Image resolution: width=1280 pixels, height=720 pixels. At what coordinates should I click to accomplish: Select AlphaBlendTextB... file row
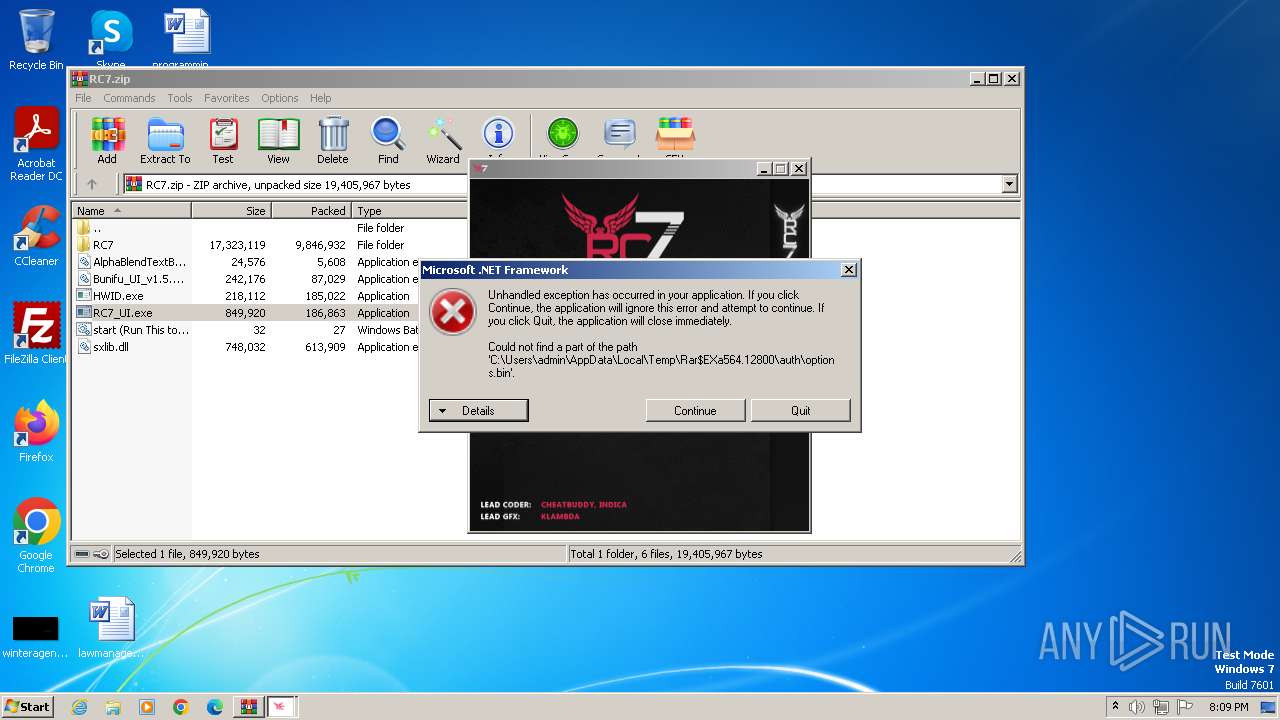[246, 262]
